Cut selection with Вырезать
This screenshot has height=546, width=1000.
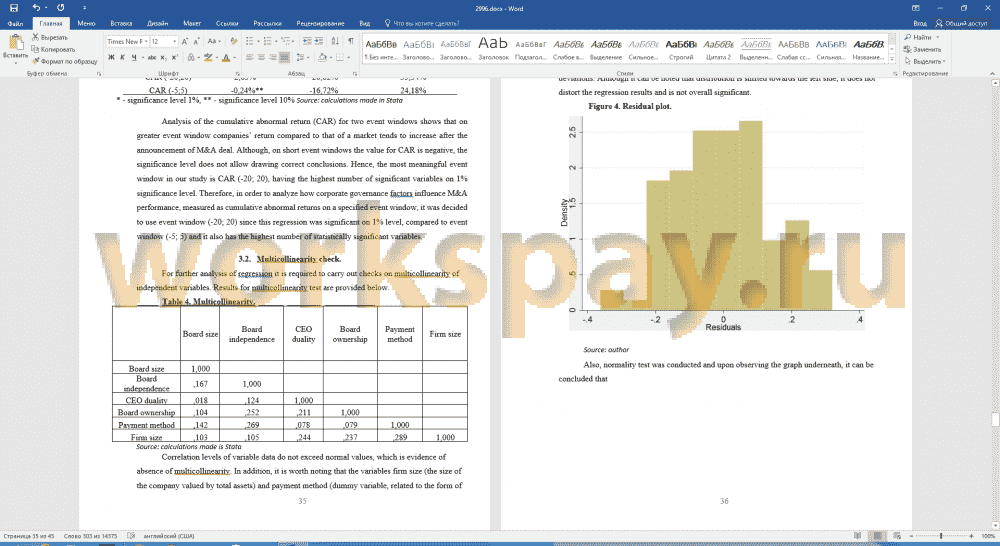coord(50,38)
